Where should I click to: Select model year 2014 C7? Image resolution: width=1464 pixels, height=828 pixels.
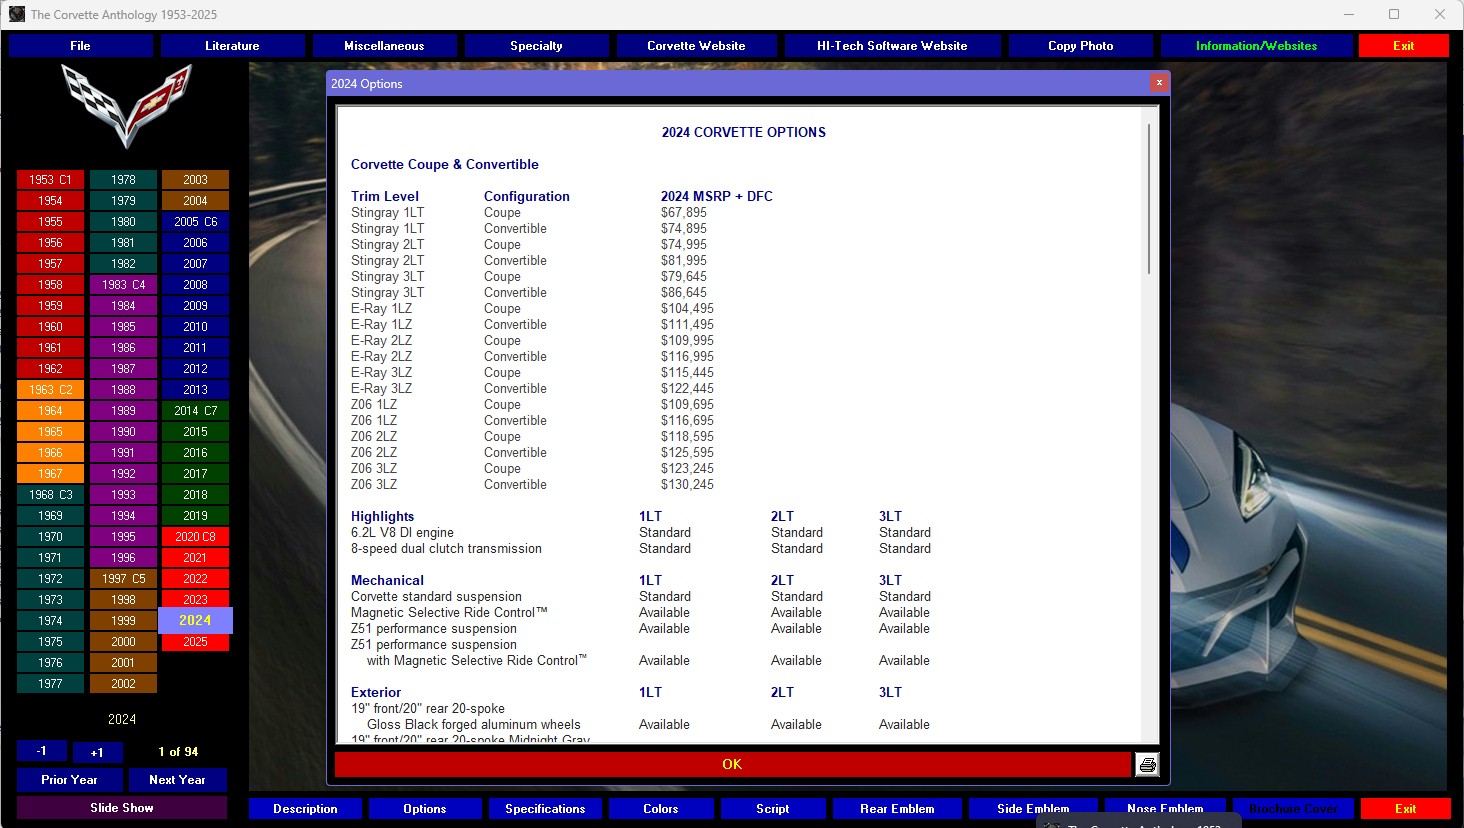(x=195, y=411)
